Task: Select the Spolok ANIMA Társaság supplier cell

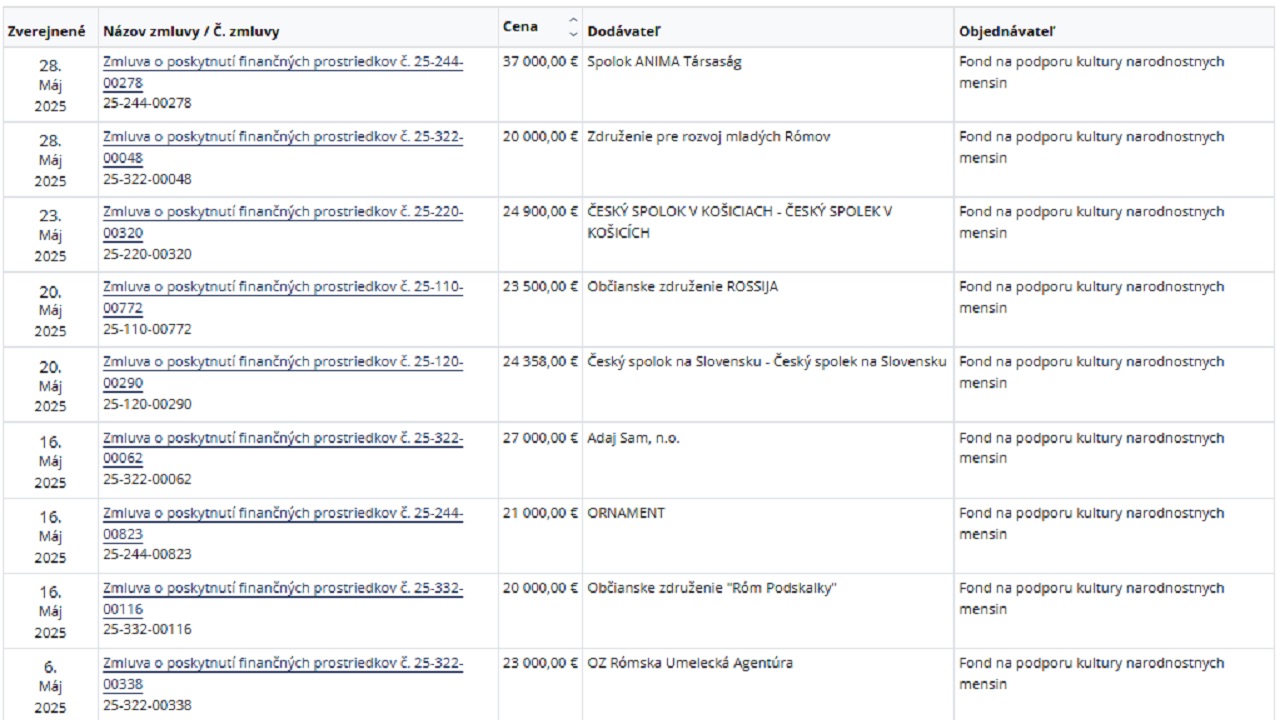Action: click(x=664, y=62)
